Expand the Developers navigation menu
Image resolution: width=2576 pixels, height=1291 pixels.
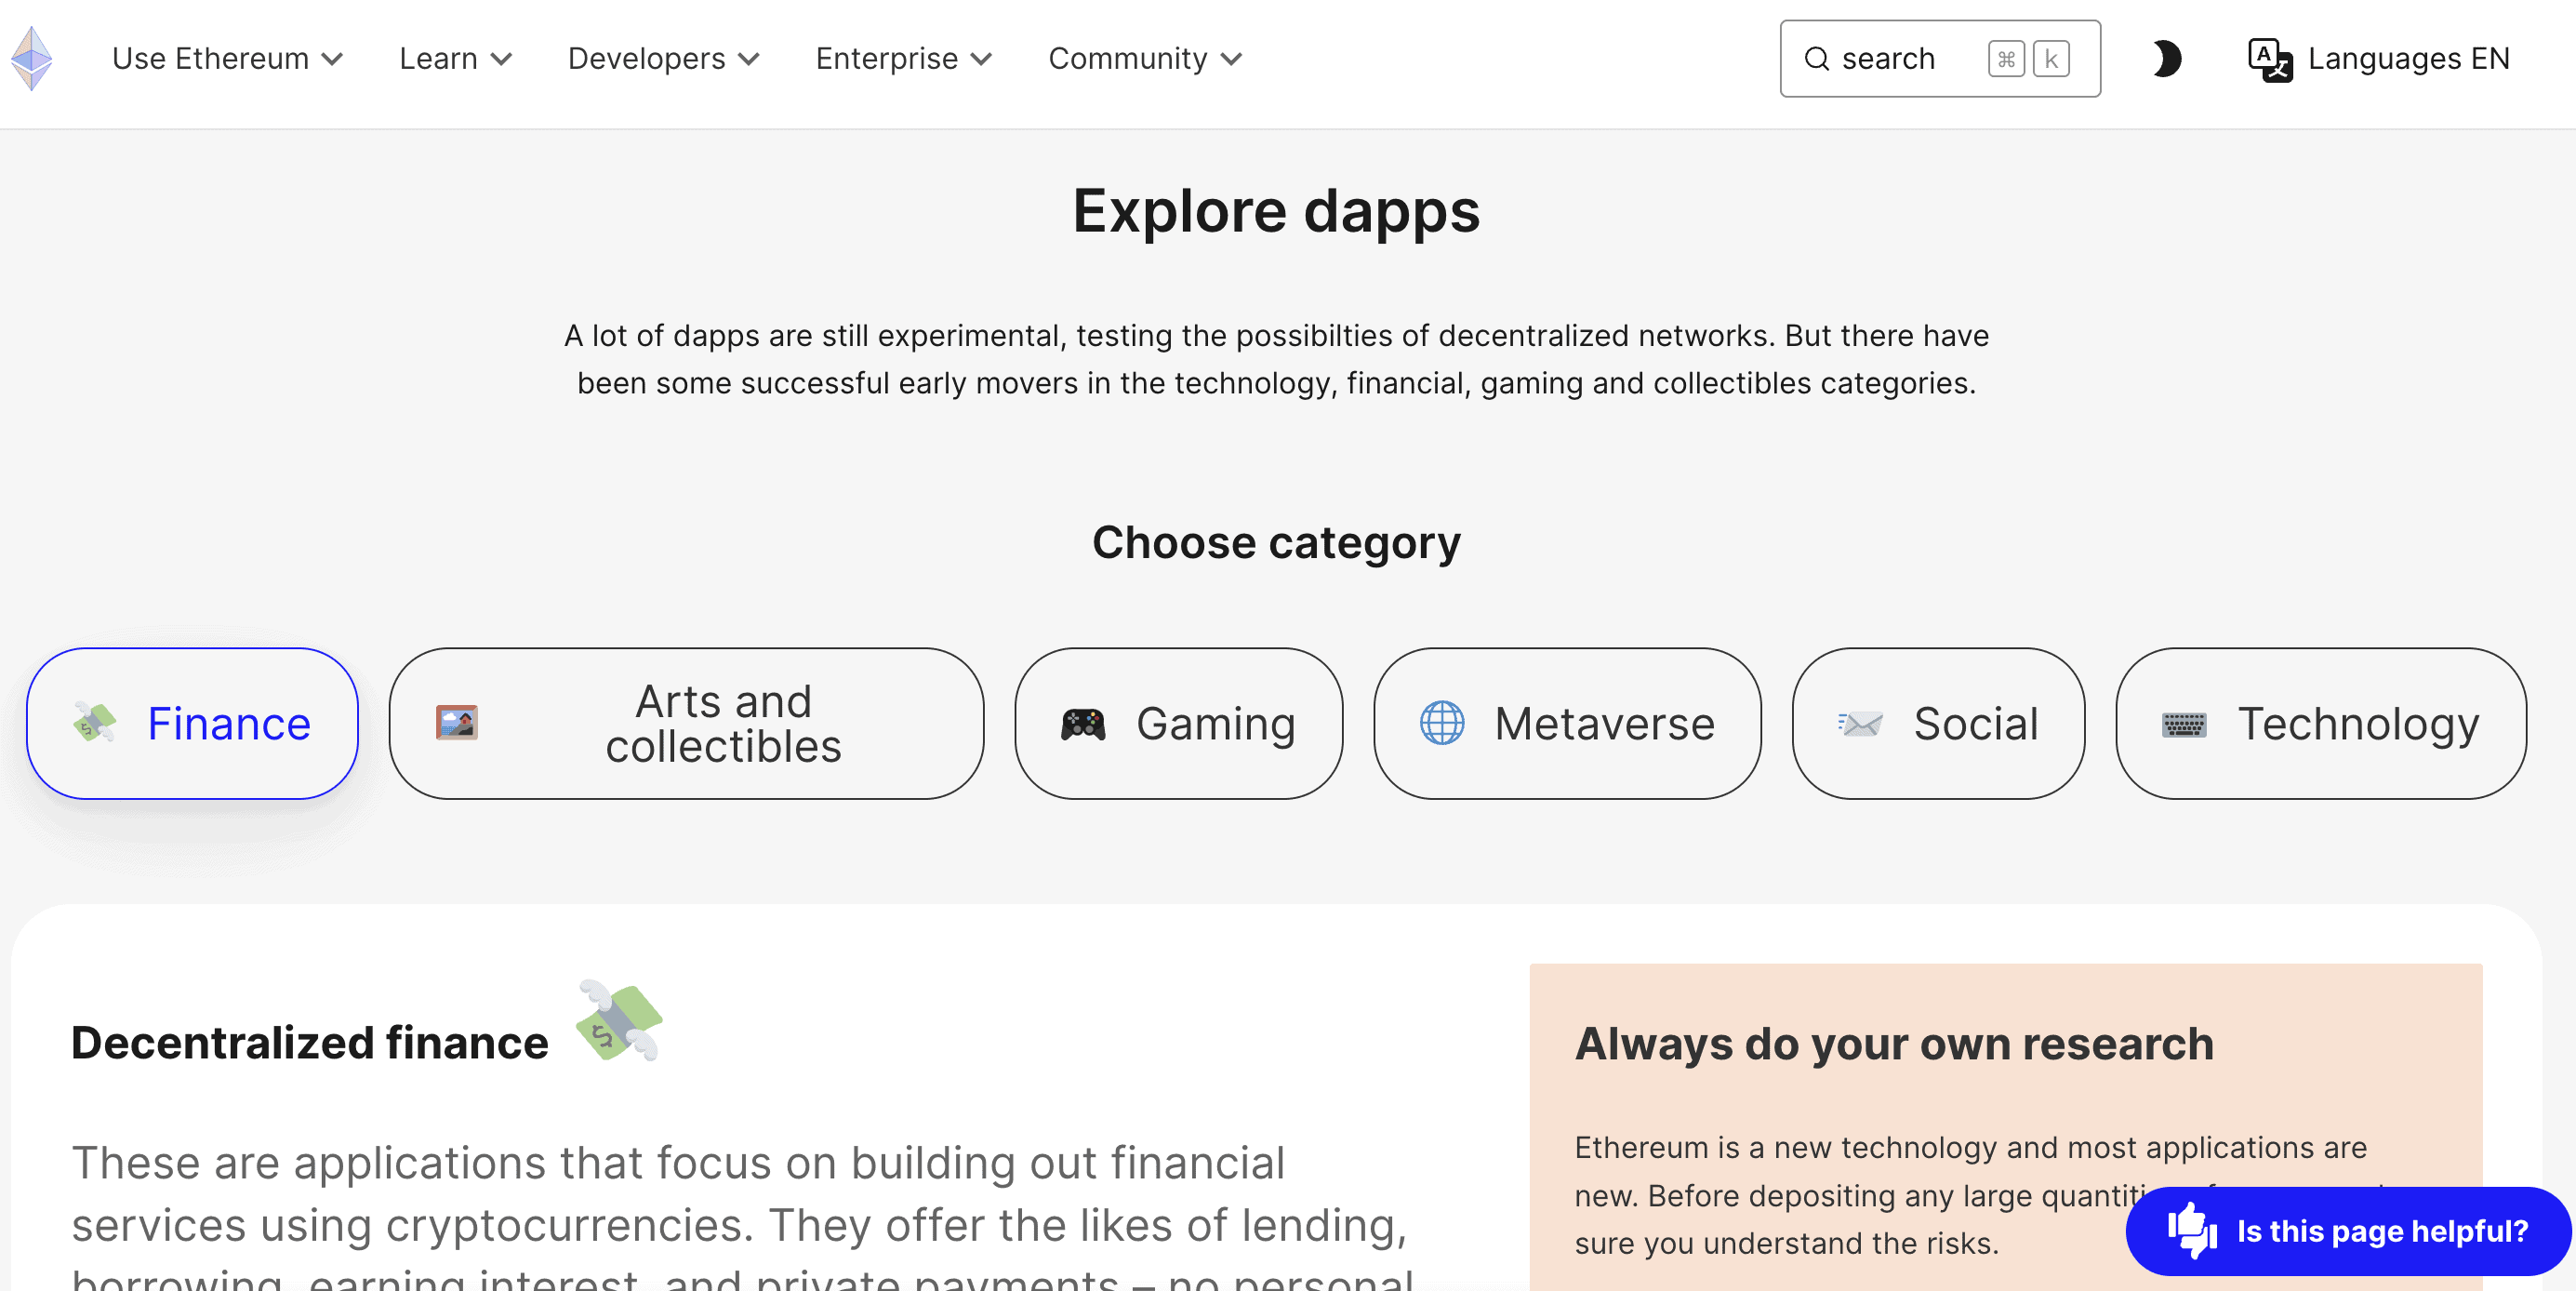coord(663,59)
